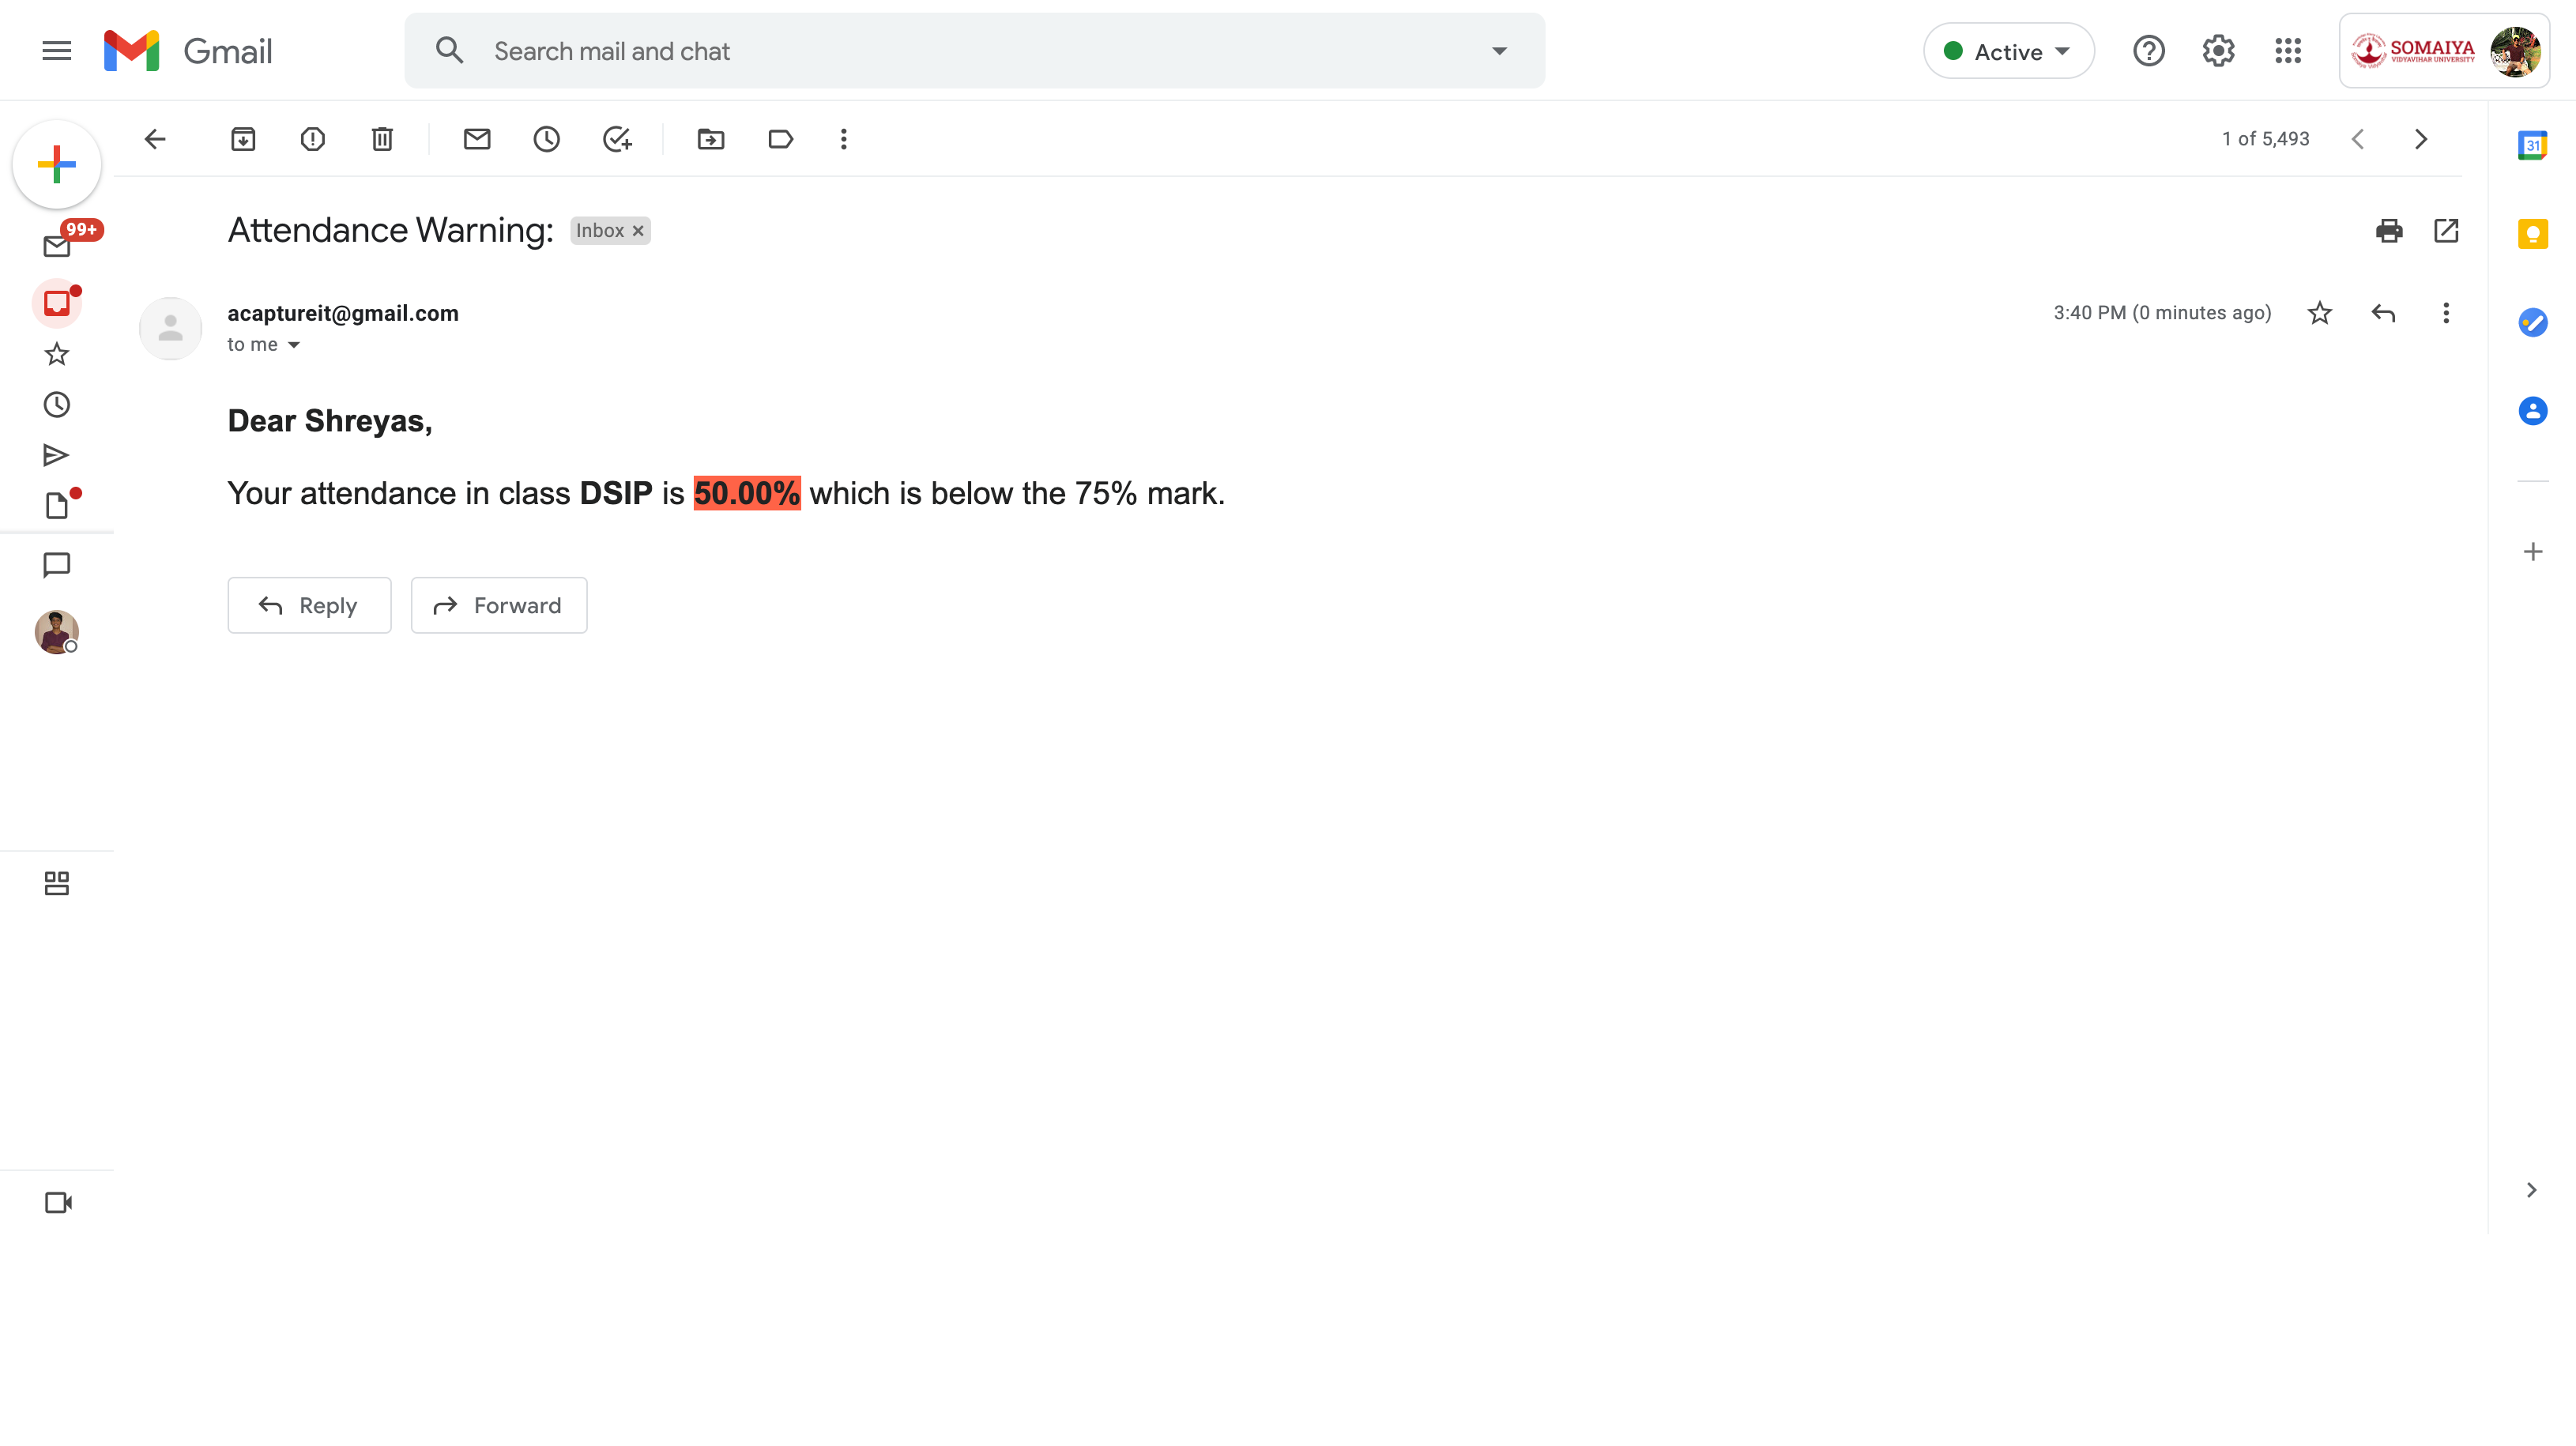This screenshot has height=1446, width=2576.
Task: Remove the Inbox label from email
Action: 638,231
